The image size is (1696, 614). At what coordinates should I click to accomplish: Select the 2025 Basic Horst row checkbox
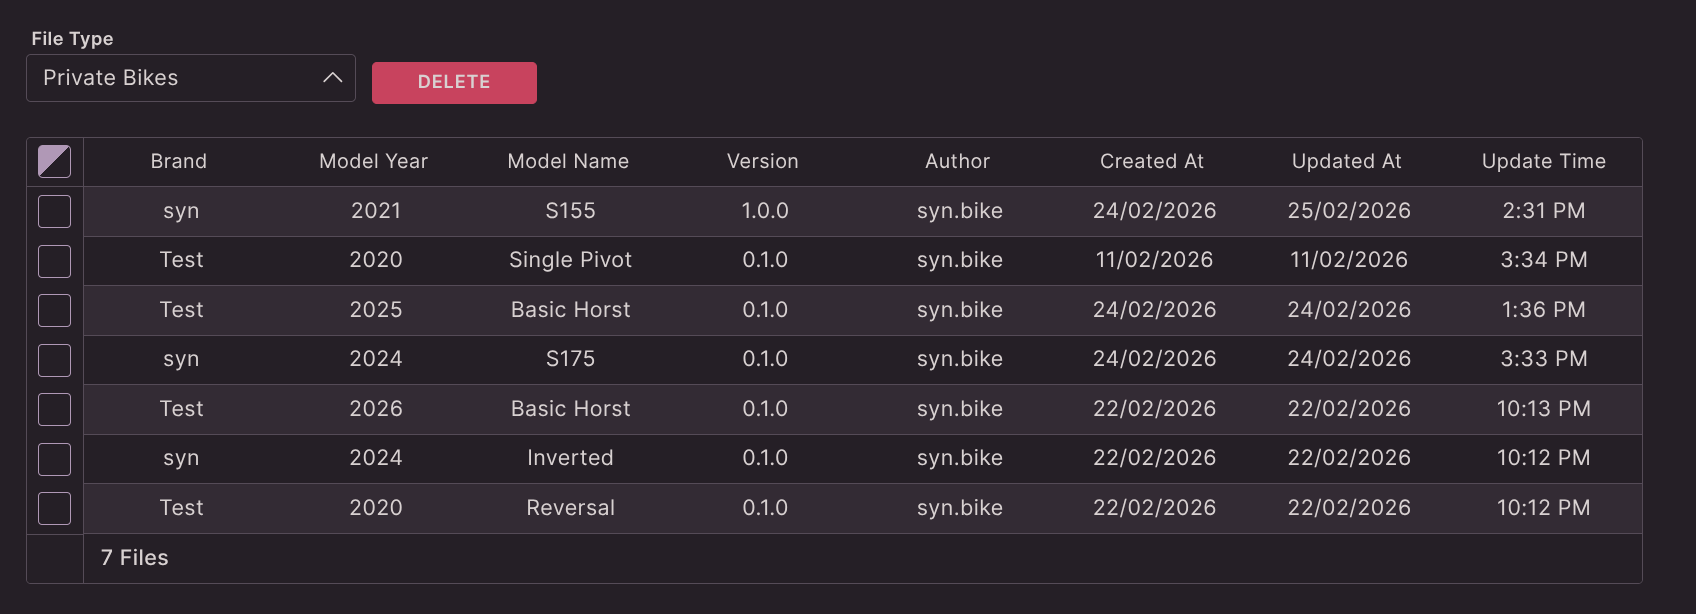54,310
